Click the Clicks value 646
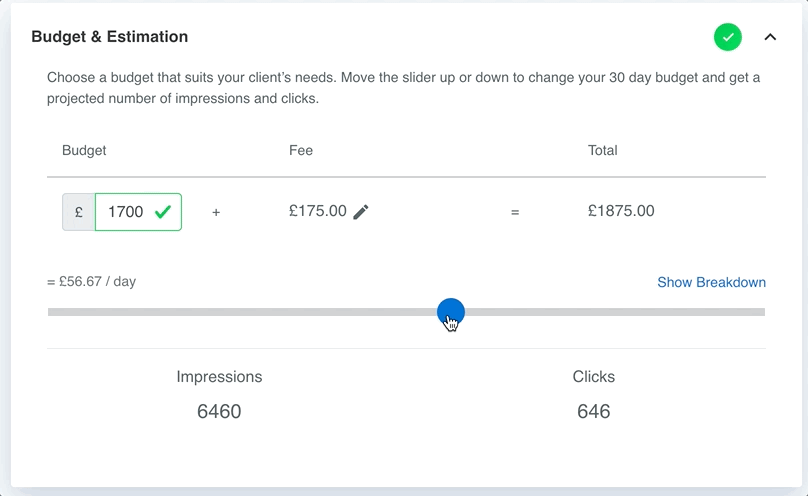Viewport: 808px width, 496px height. tap(594, 412)
